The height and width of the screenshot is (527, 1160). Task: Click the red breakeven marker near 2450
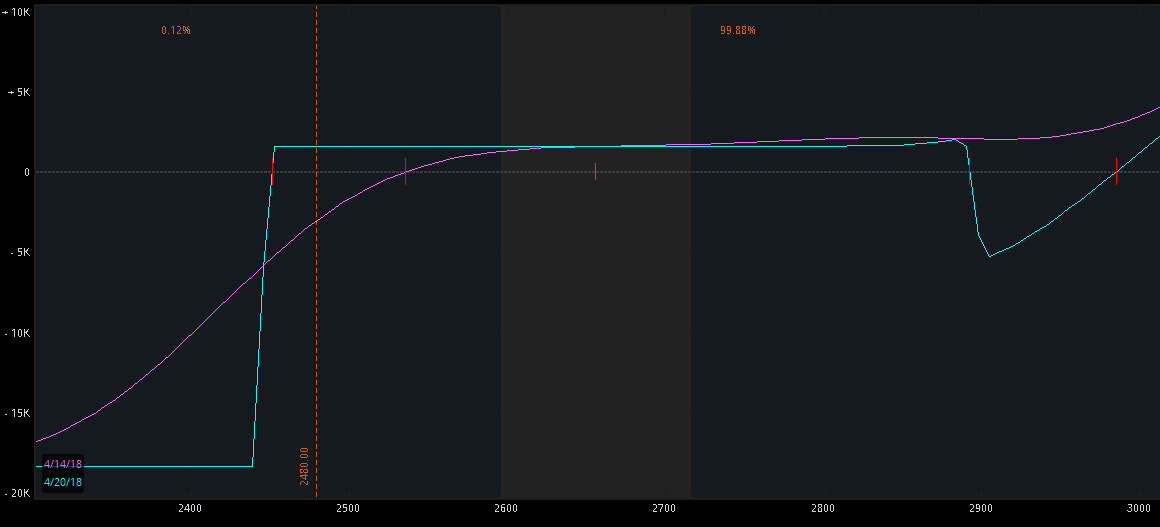pos(272,172)
